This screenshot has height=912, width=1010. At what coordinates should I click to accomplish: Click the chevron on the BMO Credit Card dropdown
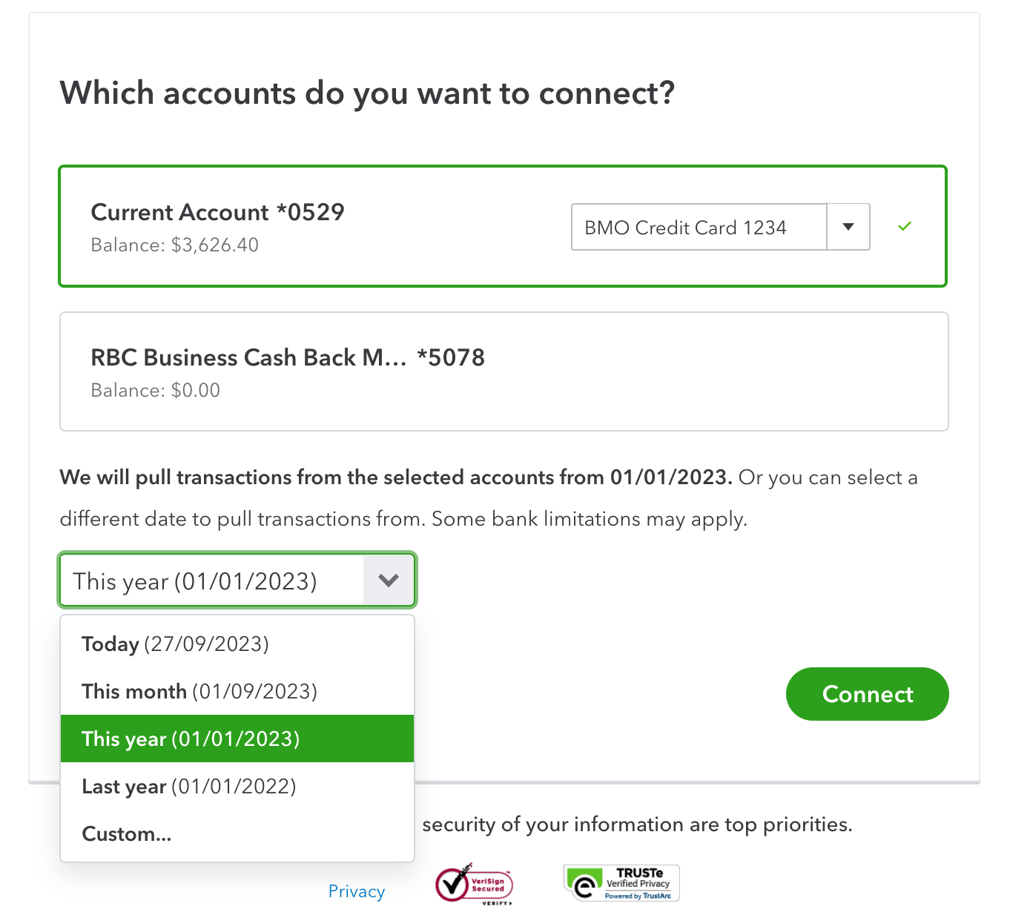847,227
